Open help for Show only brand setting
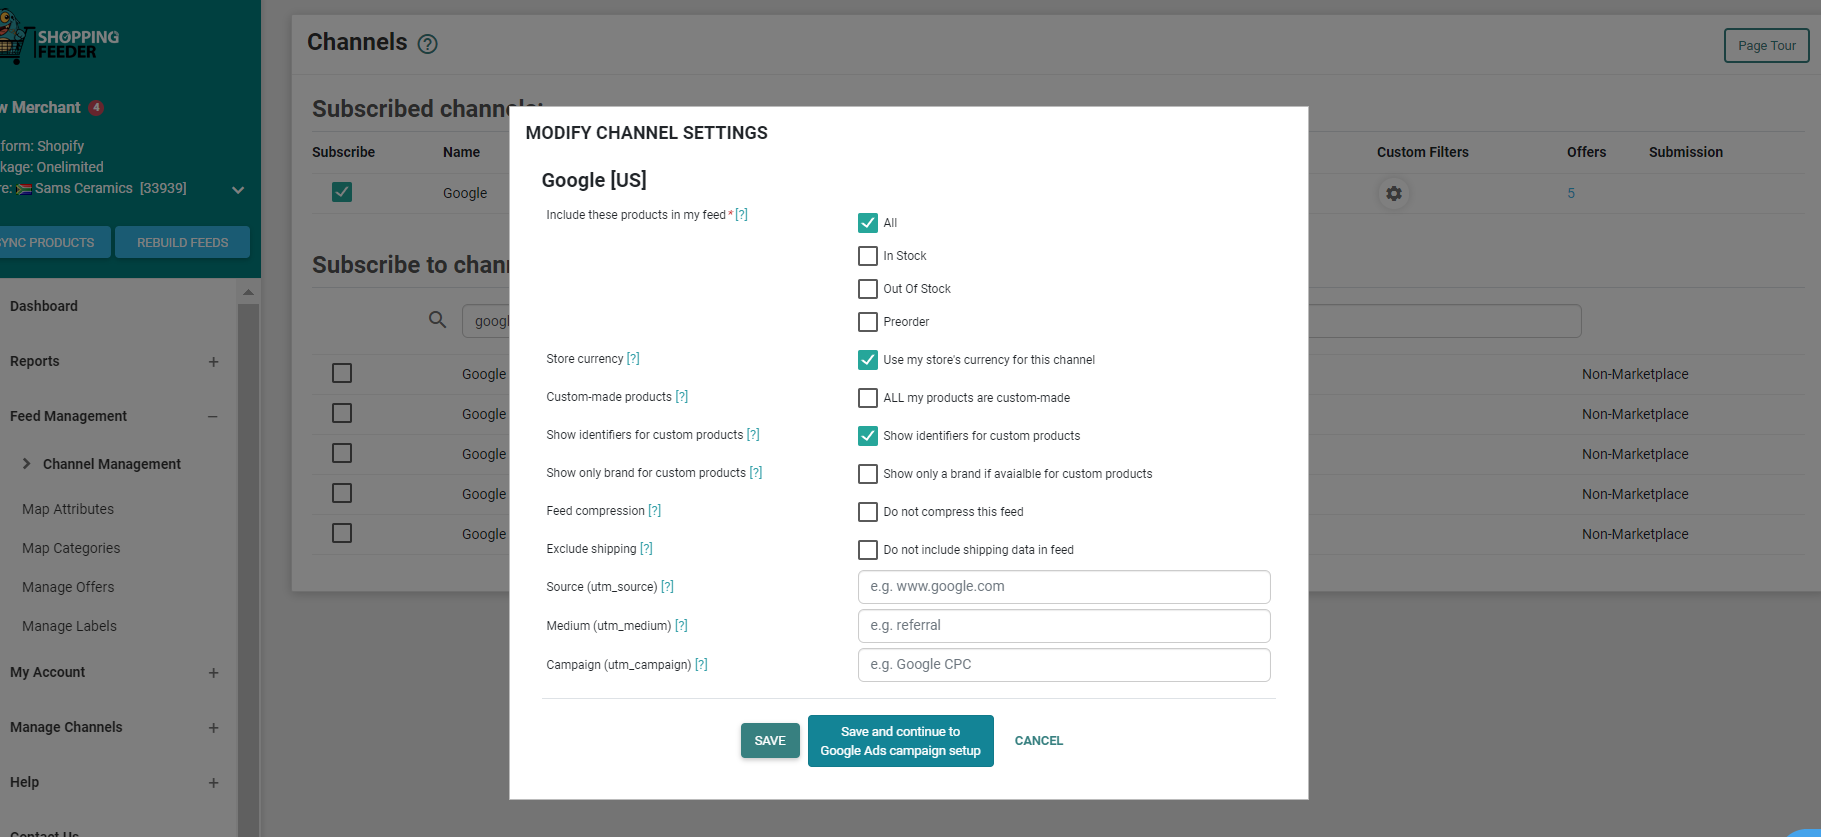This screenshot has width=1821, height=837. point(756,473)
